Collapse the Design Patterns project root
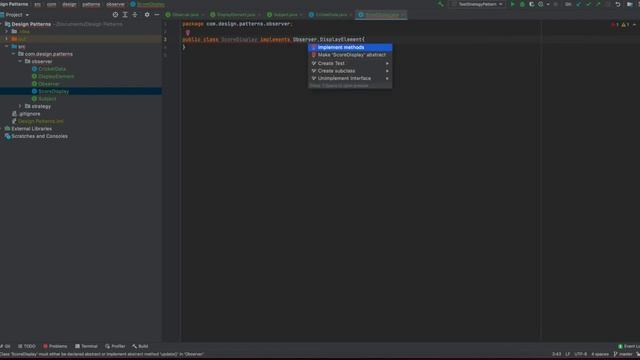The height and width of the screenshot is (360, 640). tap(2, 24)
